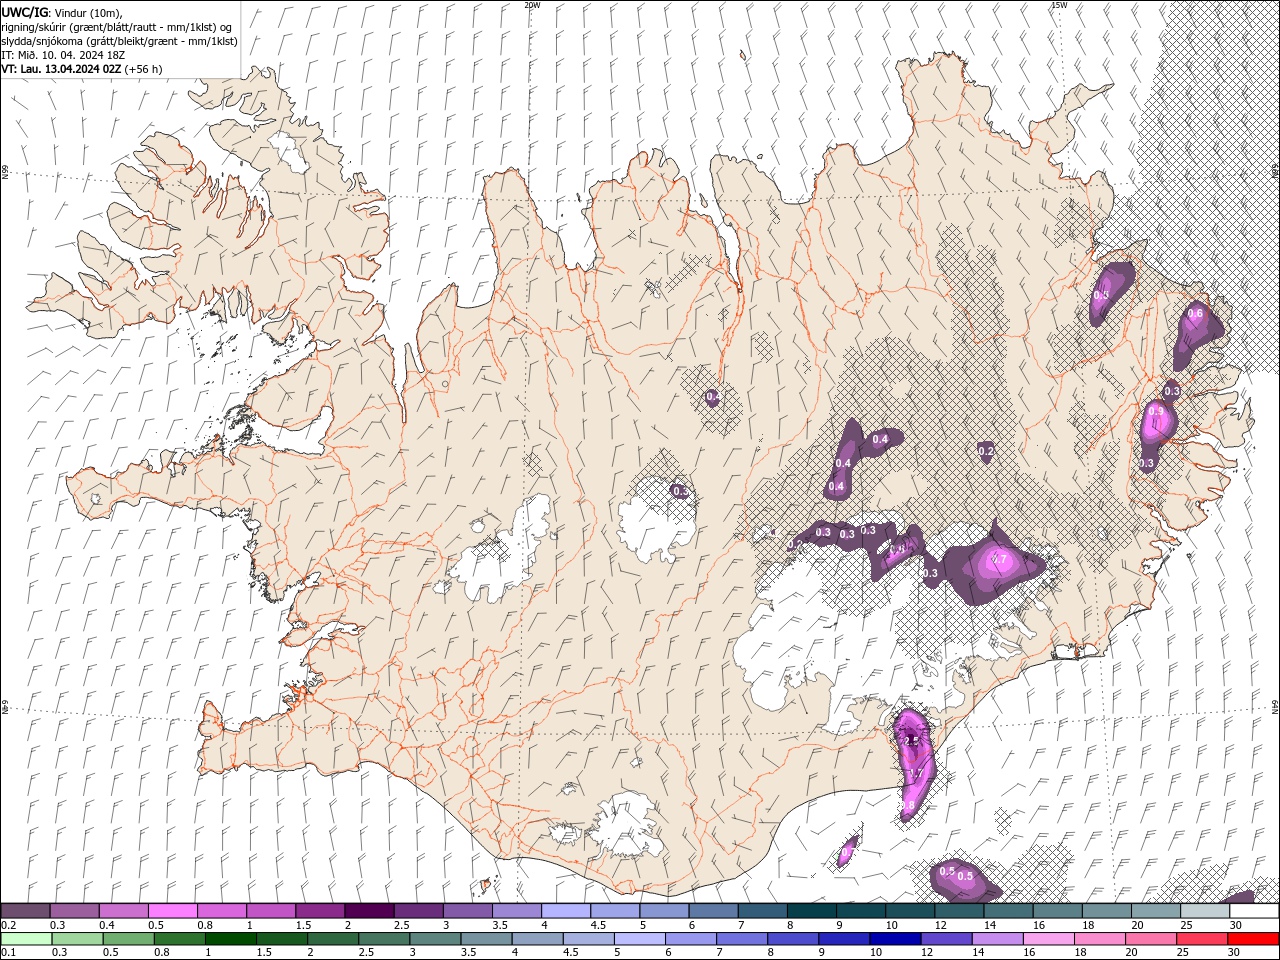Click the '0.7' snowfall value on the map
The height and width of the screenshot is (960, 1280).
[998, 560]
